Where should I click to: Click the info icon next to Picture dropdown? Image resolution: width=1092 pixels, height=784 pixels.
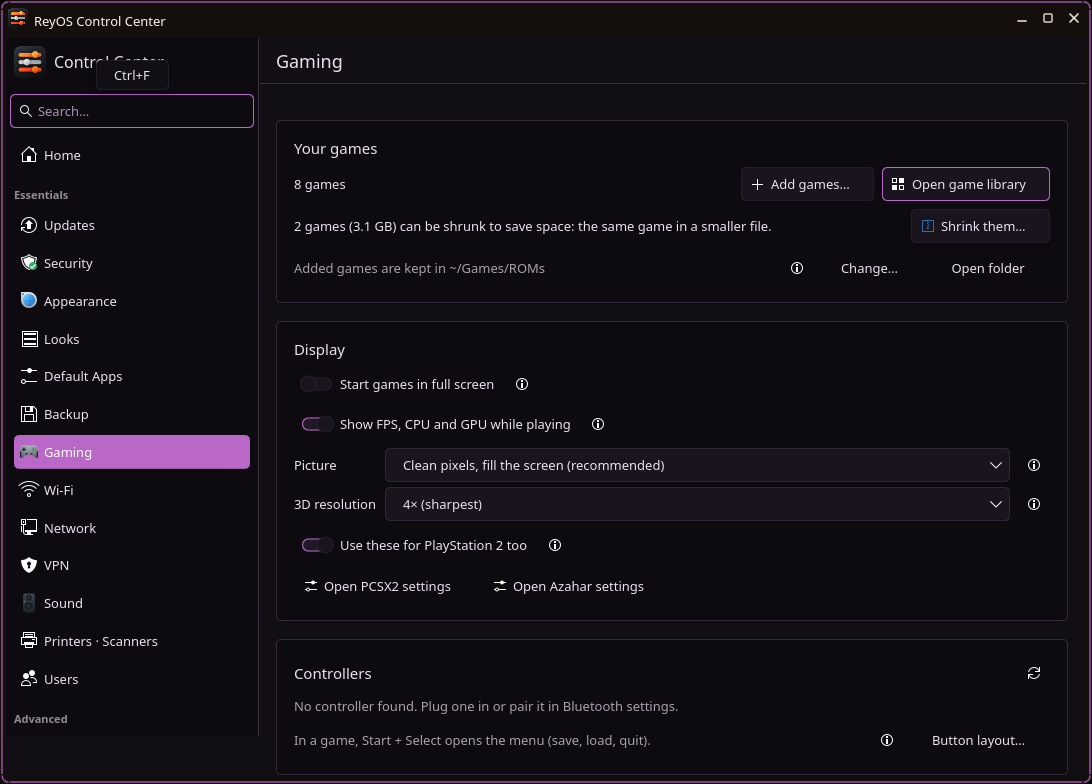1034,465
